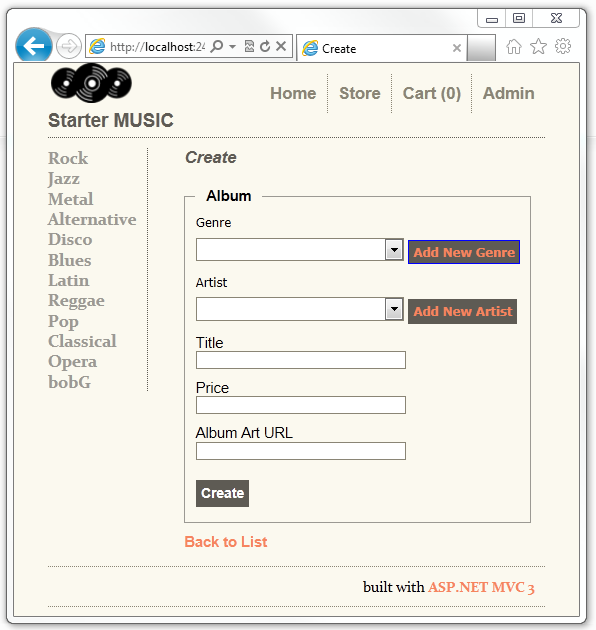
Task: Refresh the page with reload icon
Action: click(265, 46)
